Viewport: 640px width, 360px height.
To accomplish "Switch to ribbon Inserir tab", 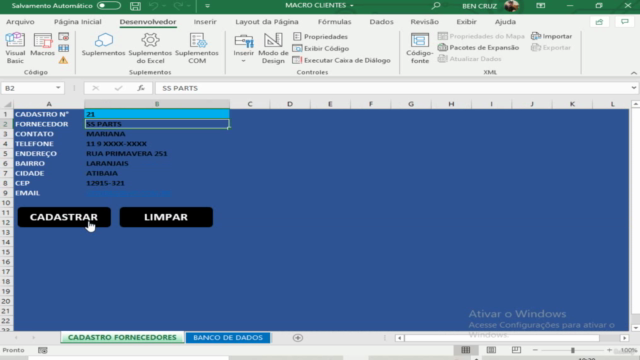I will coord(205,22).
